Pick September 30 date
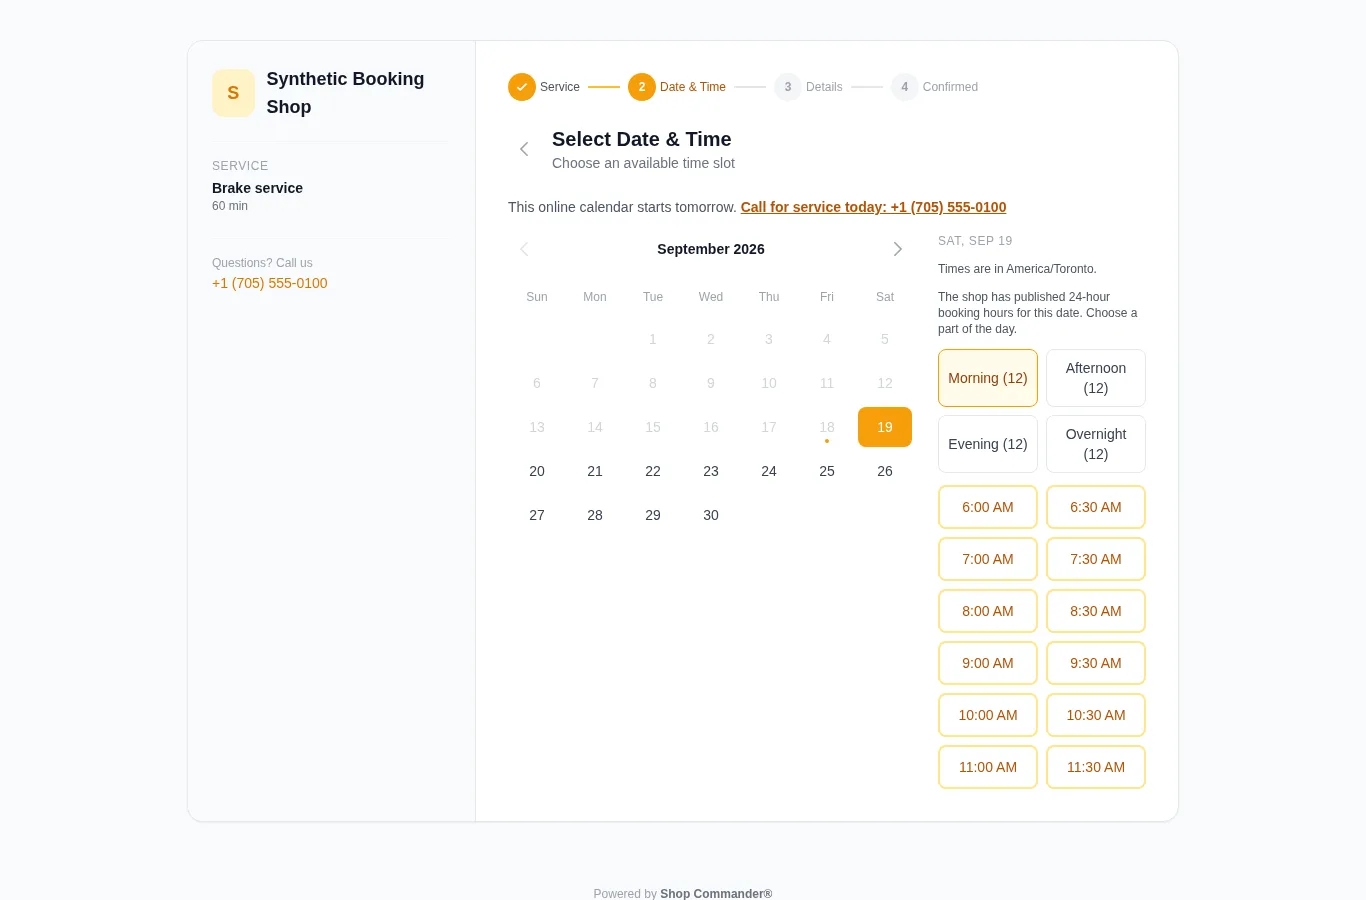Image resolution: width=1366 pixels, height=900 pixels. click(x=711, y=515)
